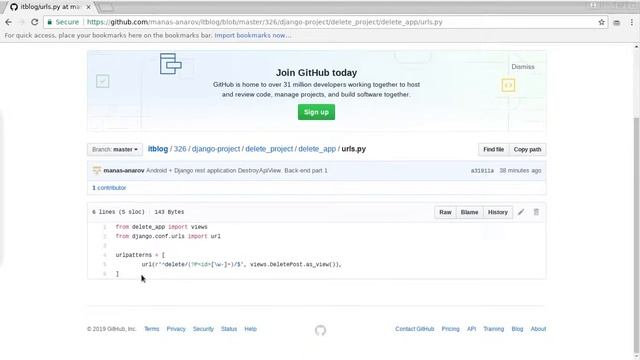Open footer Training link
Screen dimensions: 640x360
pyautogui.click(x=493, y=329)
